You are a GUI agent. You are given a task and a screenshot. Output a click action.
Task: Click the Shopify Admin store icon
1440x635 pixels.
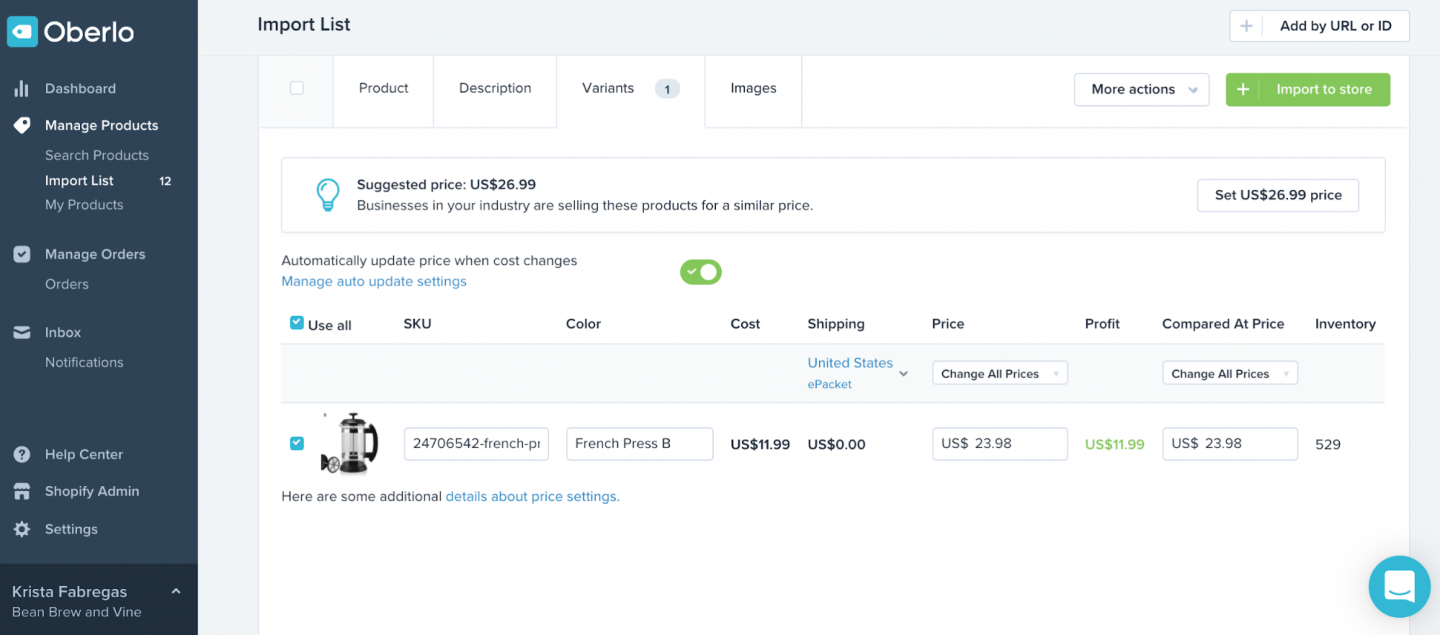pos(21,491)
